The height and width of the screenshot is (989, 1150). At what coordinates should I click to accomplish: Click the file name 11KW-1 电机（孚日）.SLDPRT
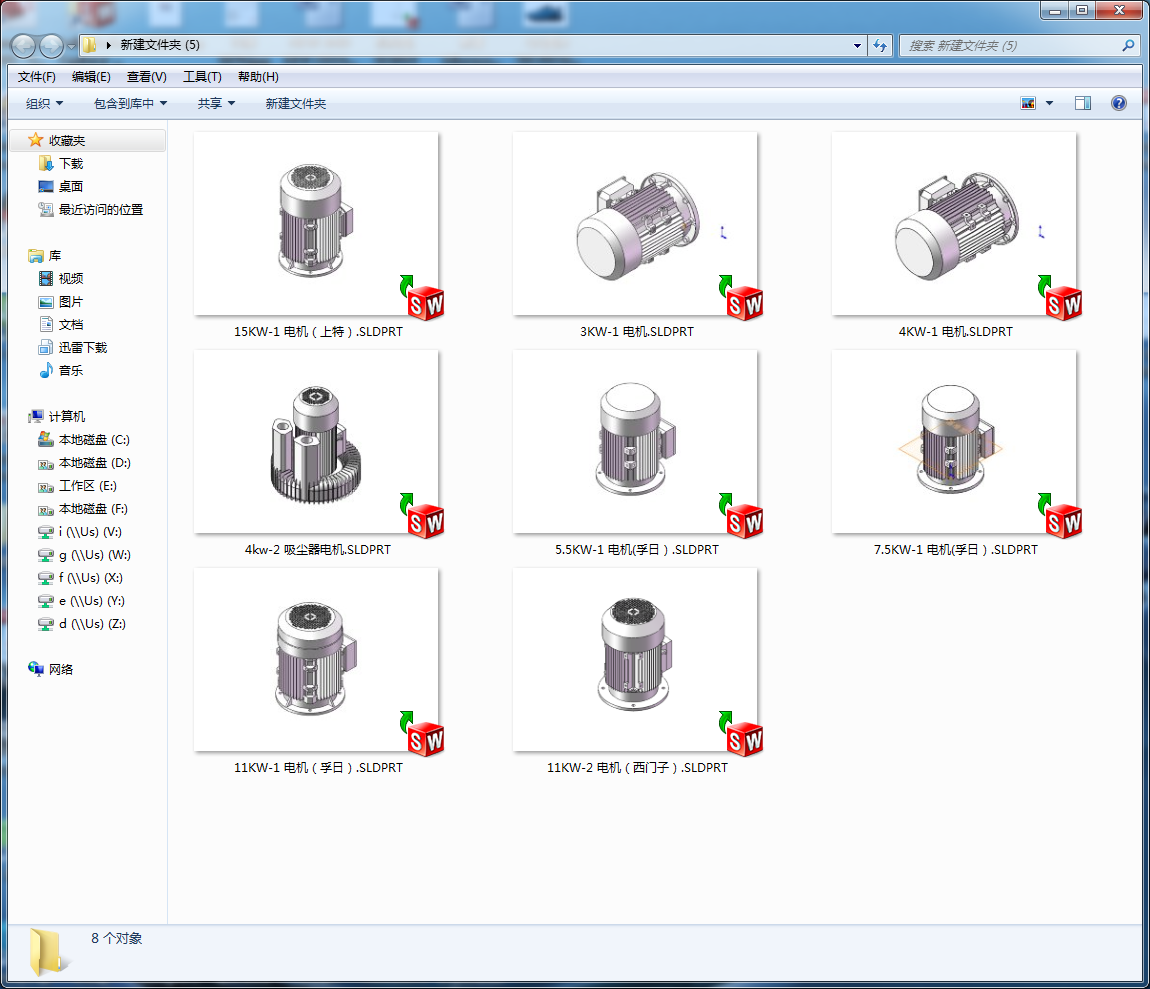pos(318,767)
